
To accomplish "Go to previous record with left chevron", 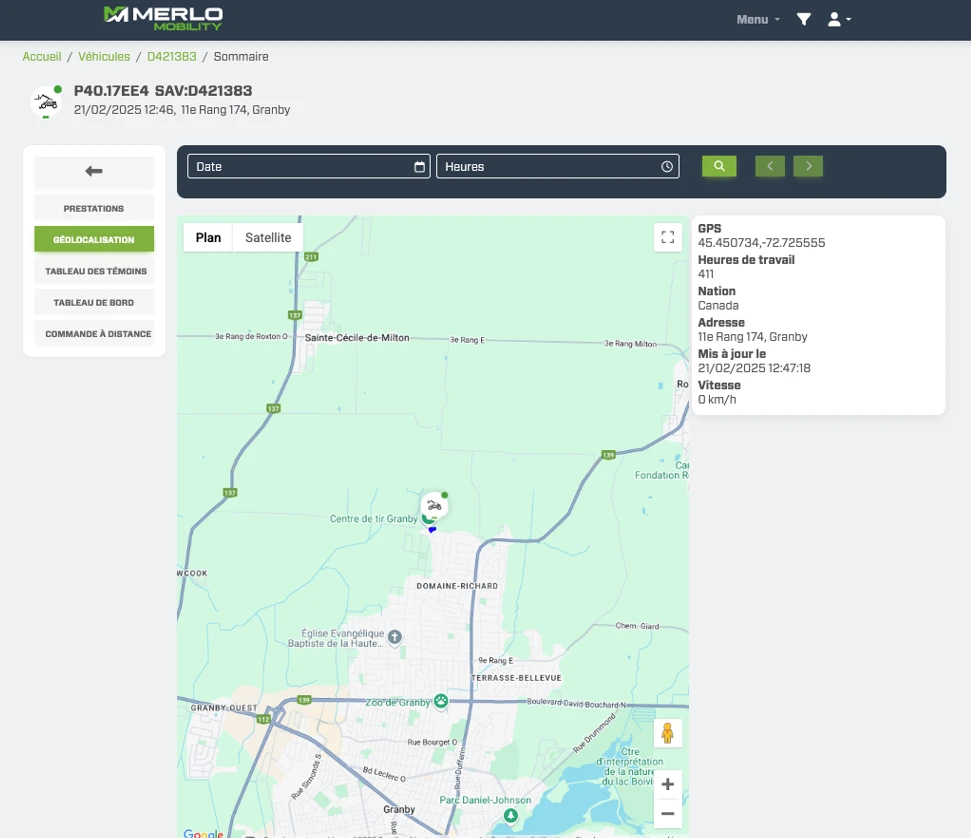I will [770, 166].
